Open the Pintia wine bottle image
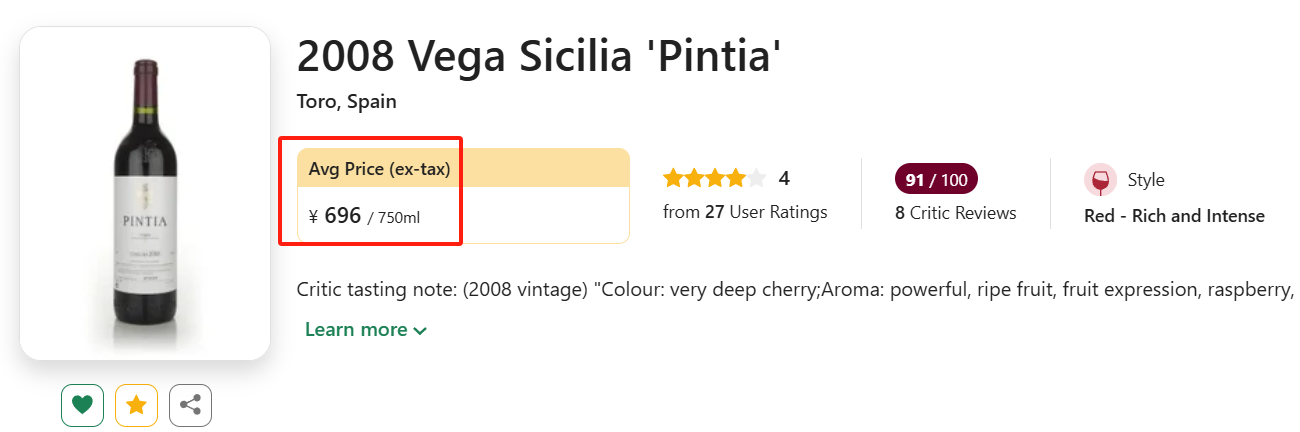This screenshot has width=1300, height=432. point(145,195)
